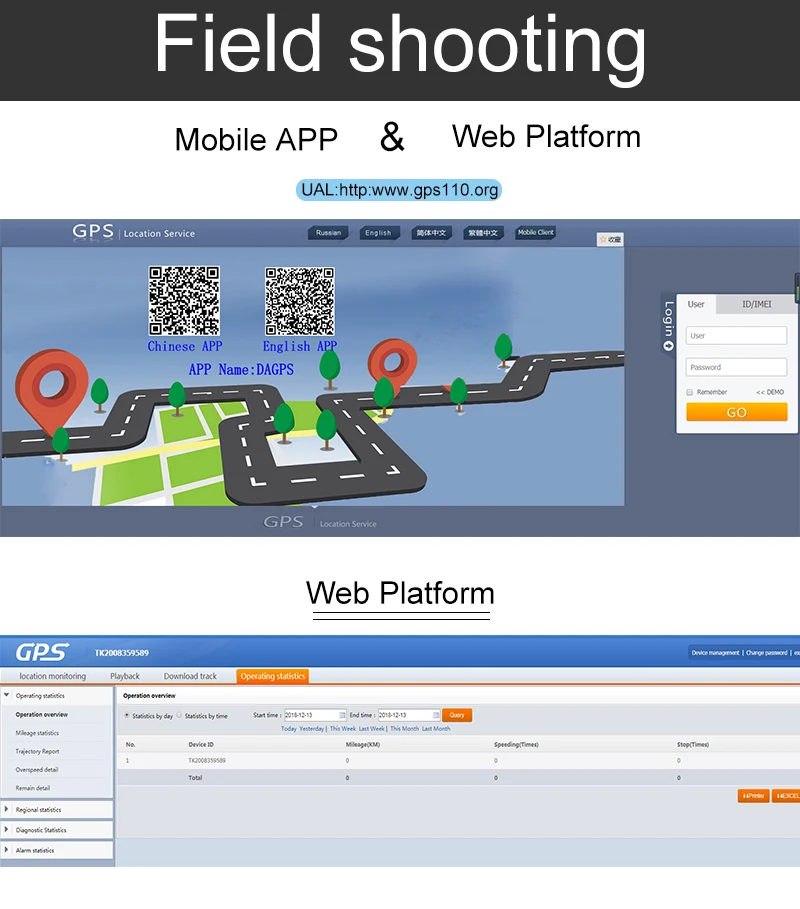Click the EXCEL export button
This screenshot has height=909, width=800.
pos(787,796)
